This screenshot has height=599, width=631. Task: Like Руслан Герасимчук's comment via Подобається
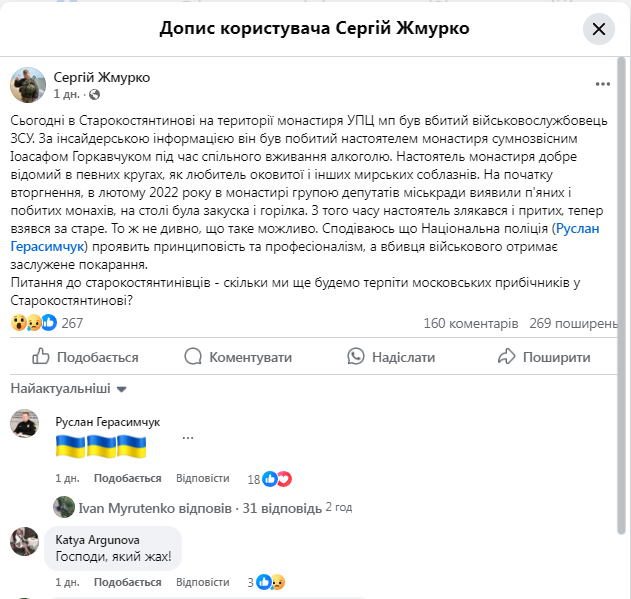[x=128, y=478]
